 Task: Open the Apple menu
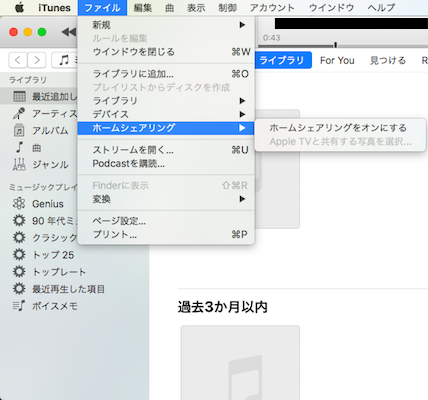tap(19, 7)
